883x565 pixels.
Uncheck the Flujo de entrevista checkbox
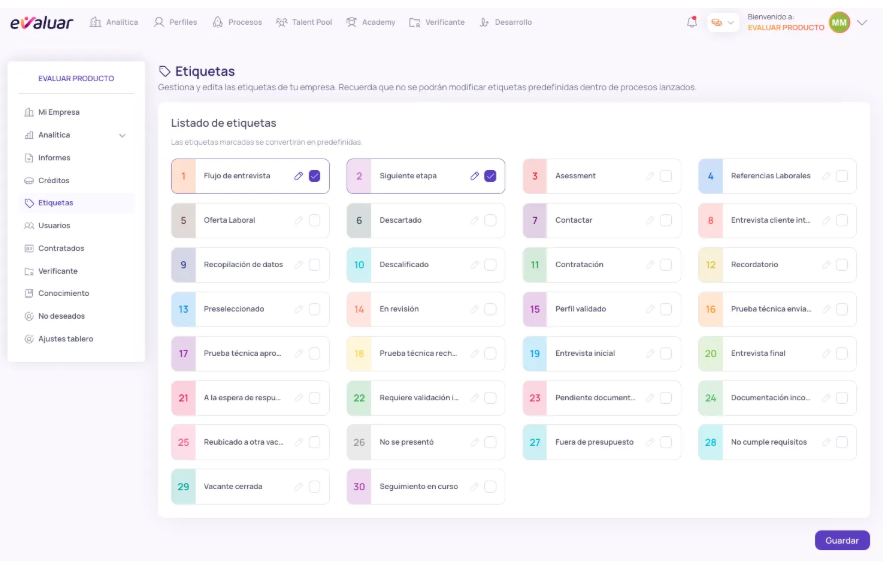point(314,176)
